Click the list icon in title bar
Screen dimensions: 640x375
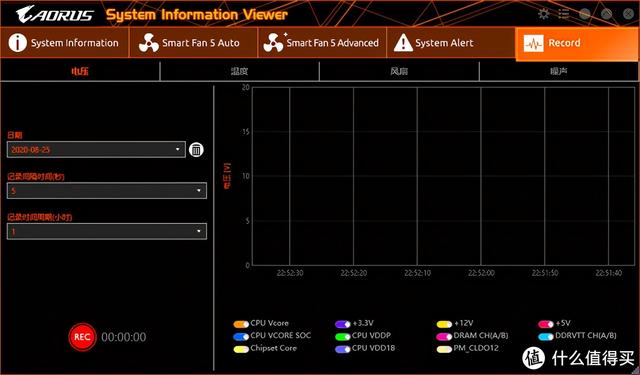click(564, 14)
